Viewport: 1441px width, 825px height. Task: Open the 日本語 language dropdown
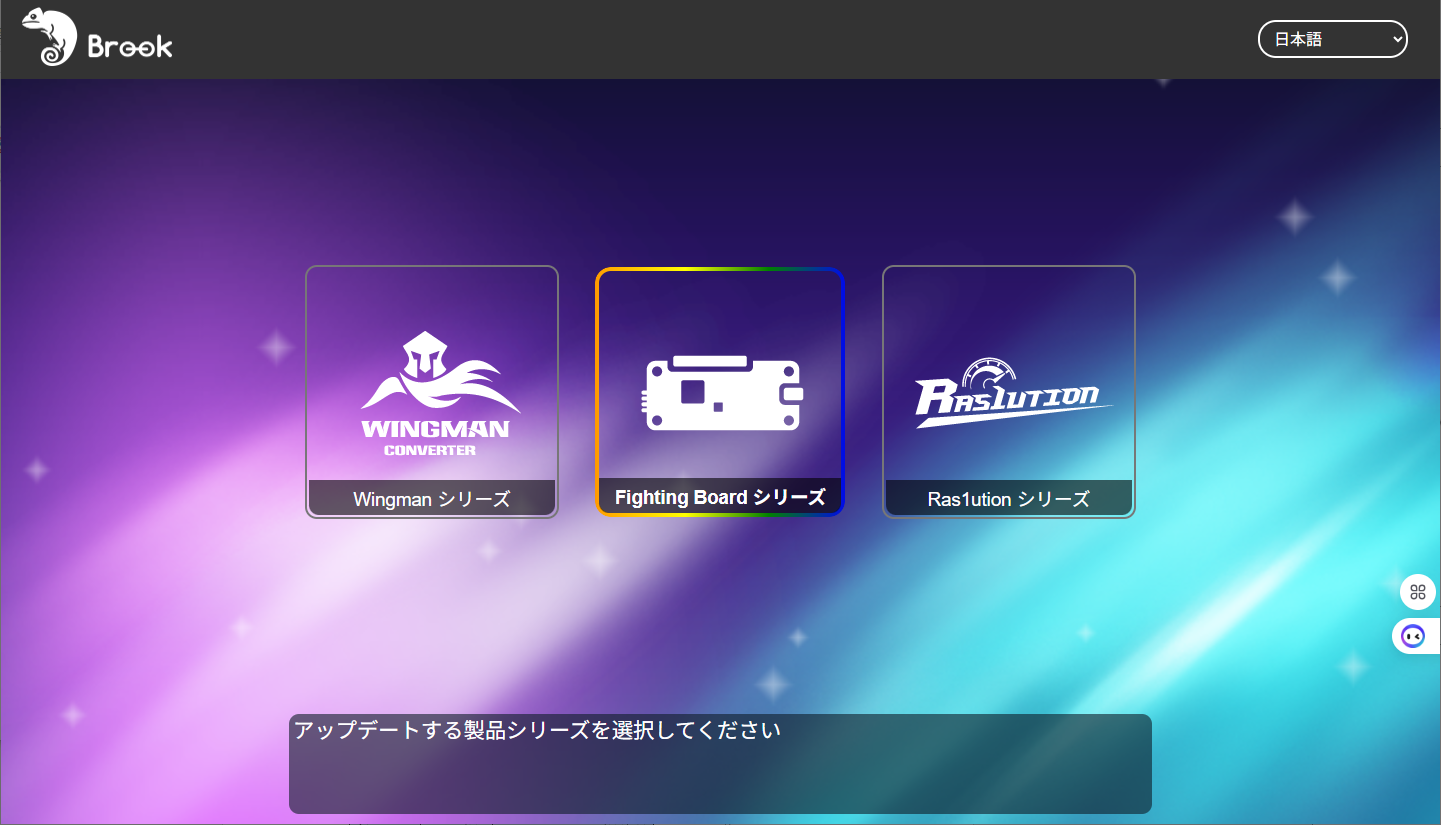1332,39
